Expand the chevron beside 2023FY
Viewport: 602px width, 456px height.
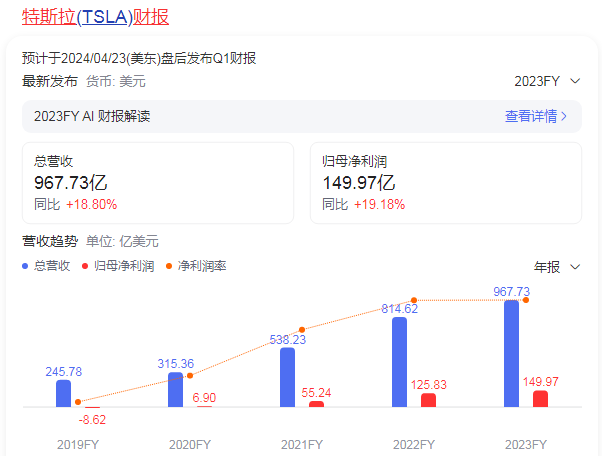(575, 81)
